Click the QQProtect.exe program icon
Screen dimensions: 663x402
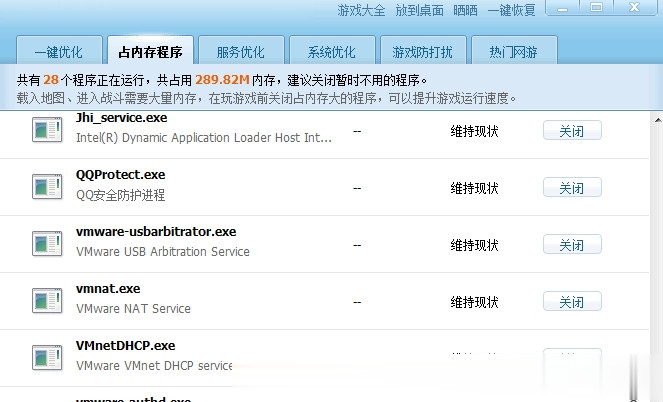[47, 186]
